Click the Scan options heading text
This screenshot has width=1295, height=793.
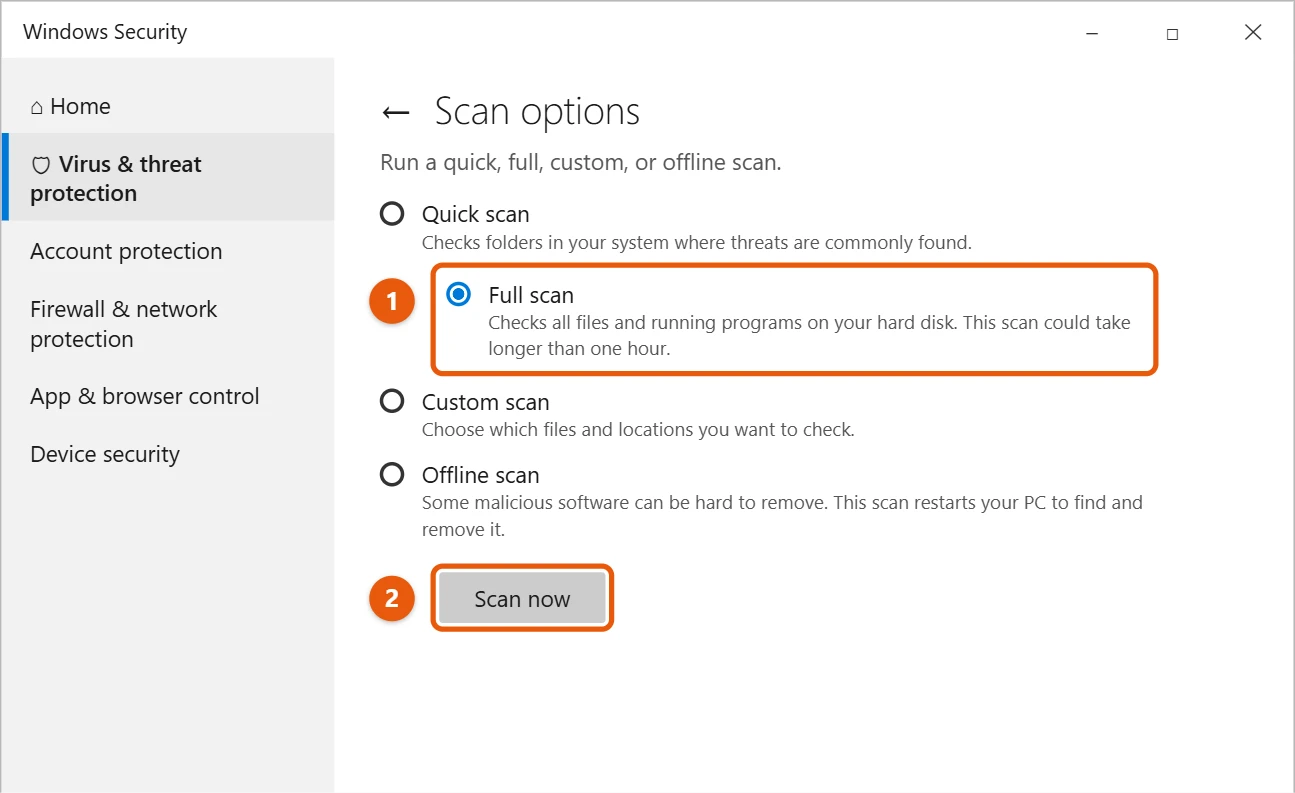point(537,112)
